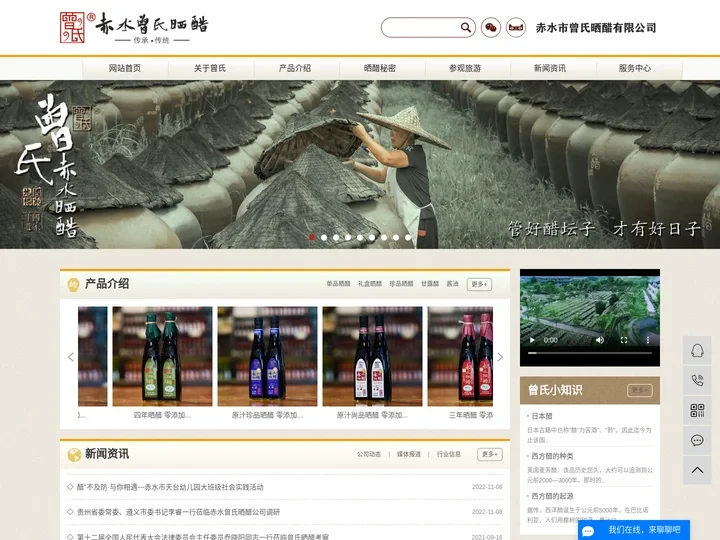The height and width of the screenshot is (540, 720).
Task: Open the shop icon beside WeChat
Action: coord(516,28)
